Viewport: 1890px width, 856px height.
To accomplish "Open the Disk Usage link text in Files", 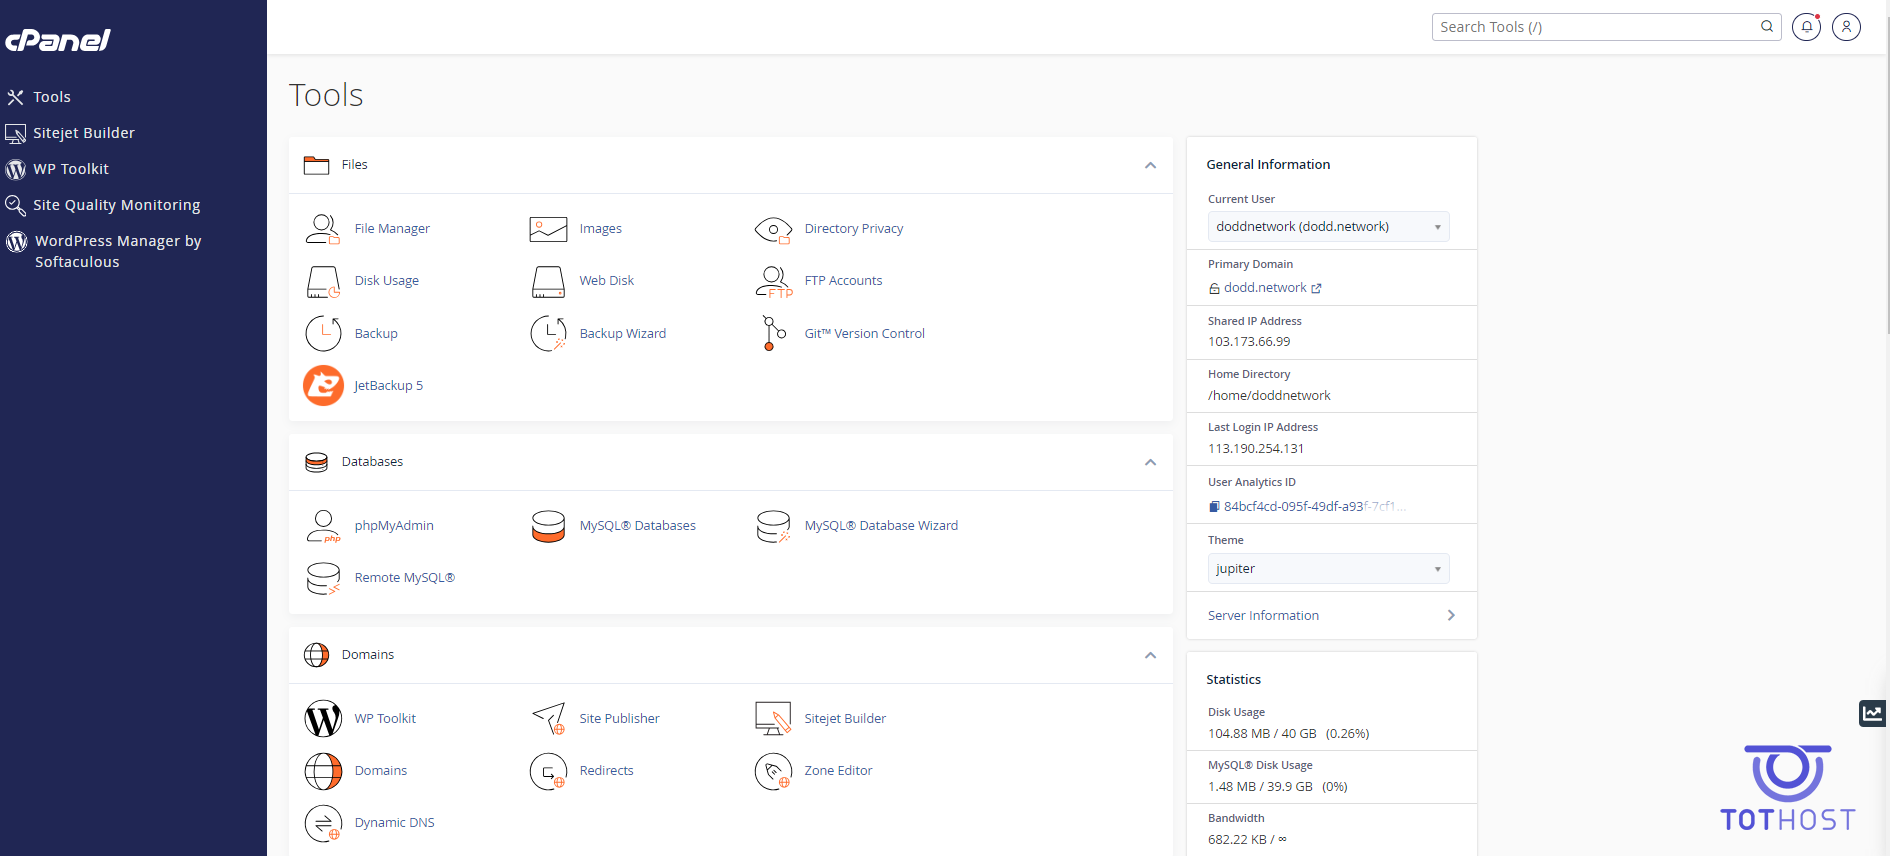I will point(386,281).
